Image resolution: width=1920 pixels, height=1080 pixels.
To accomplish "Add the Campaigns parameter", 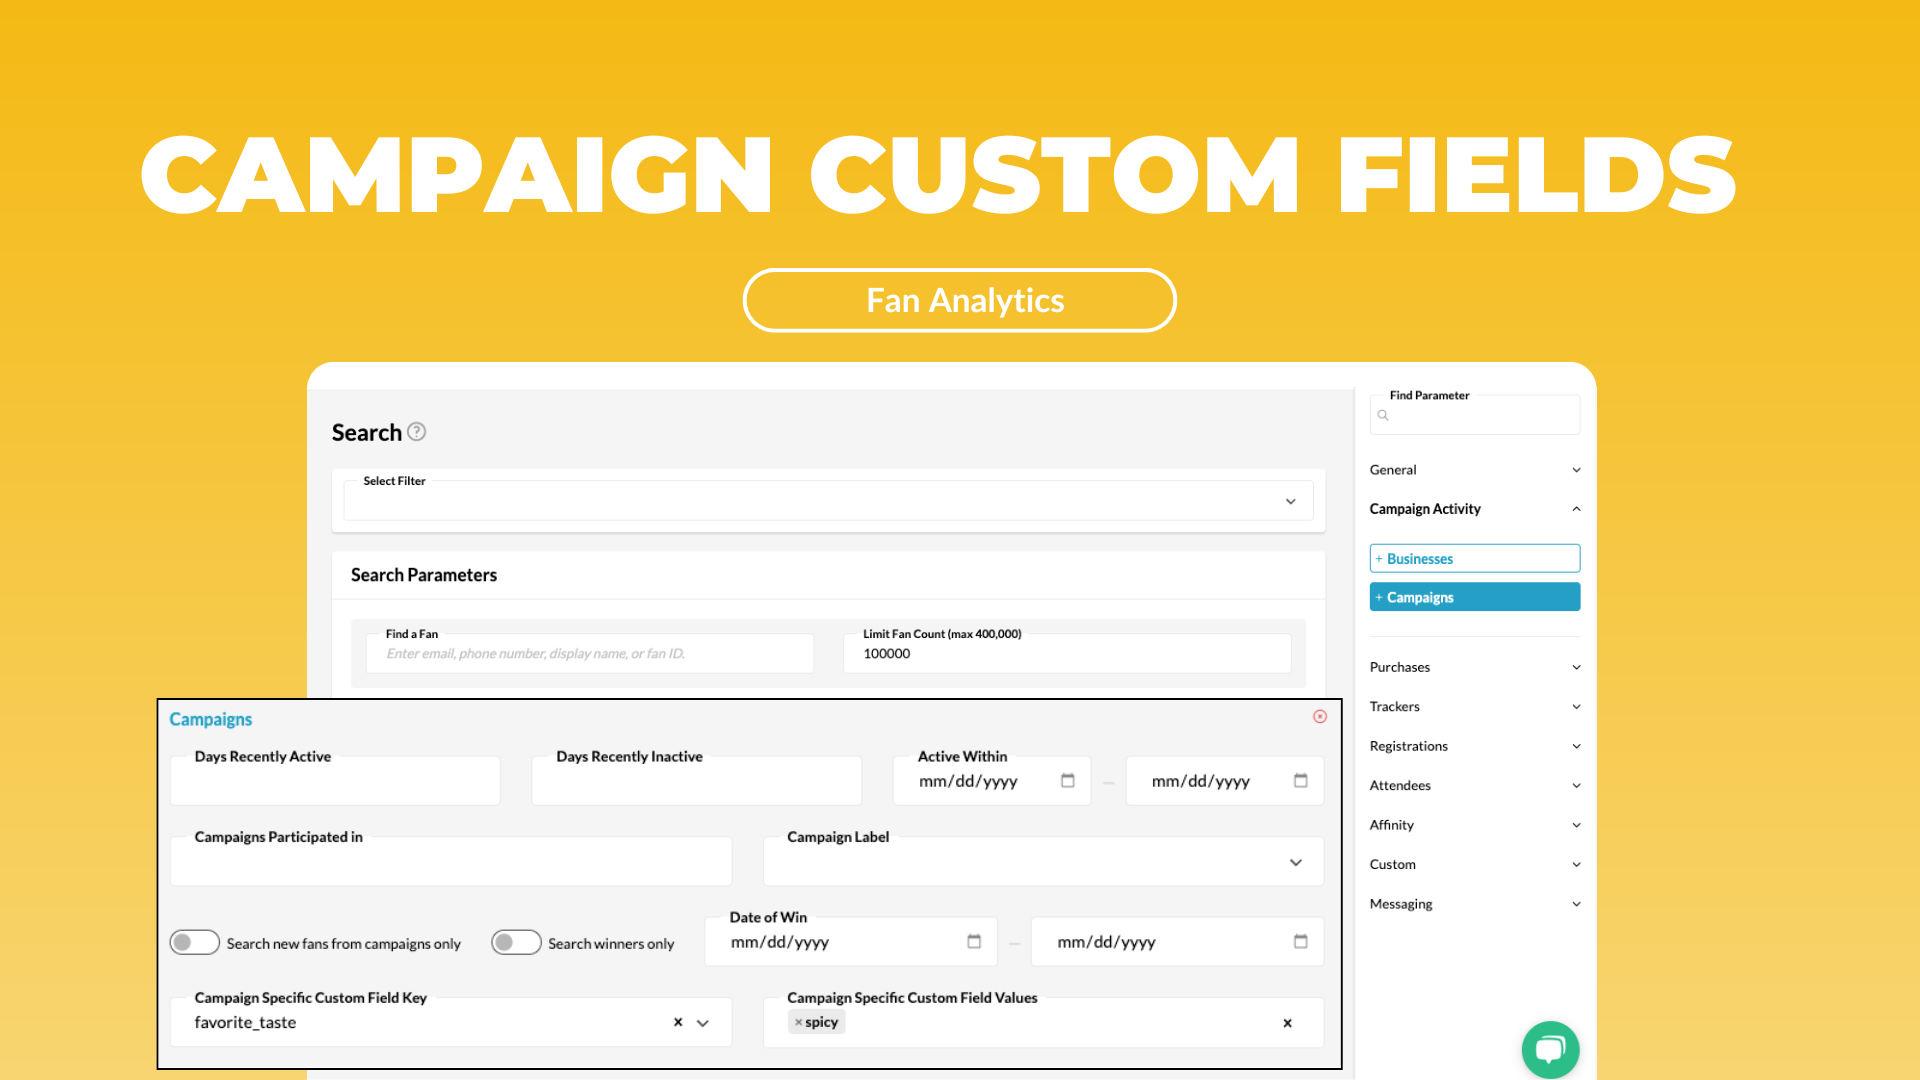I will pos(1475,597).
